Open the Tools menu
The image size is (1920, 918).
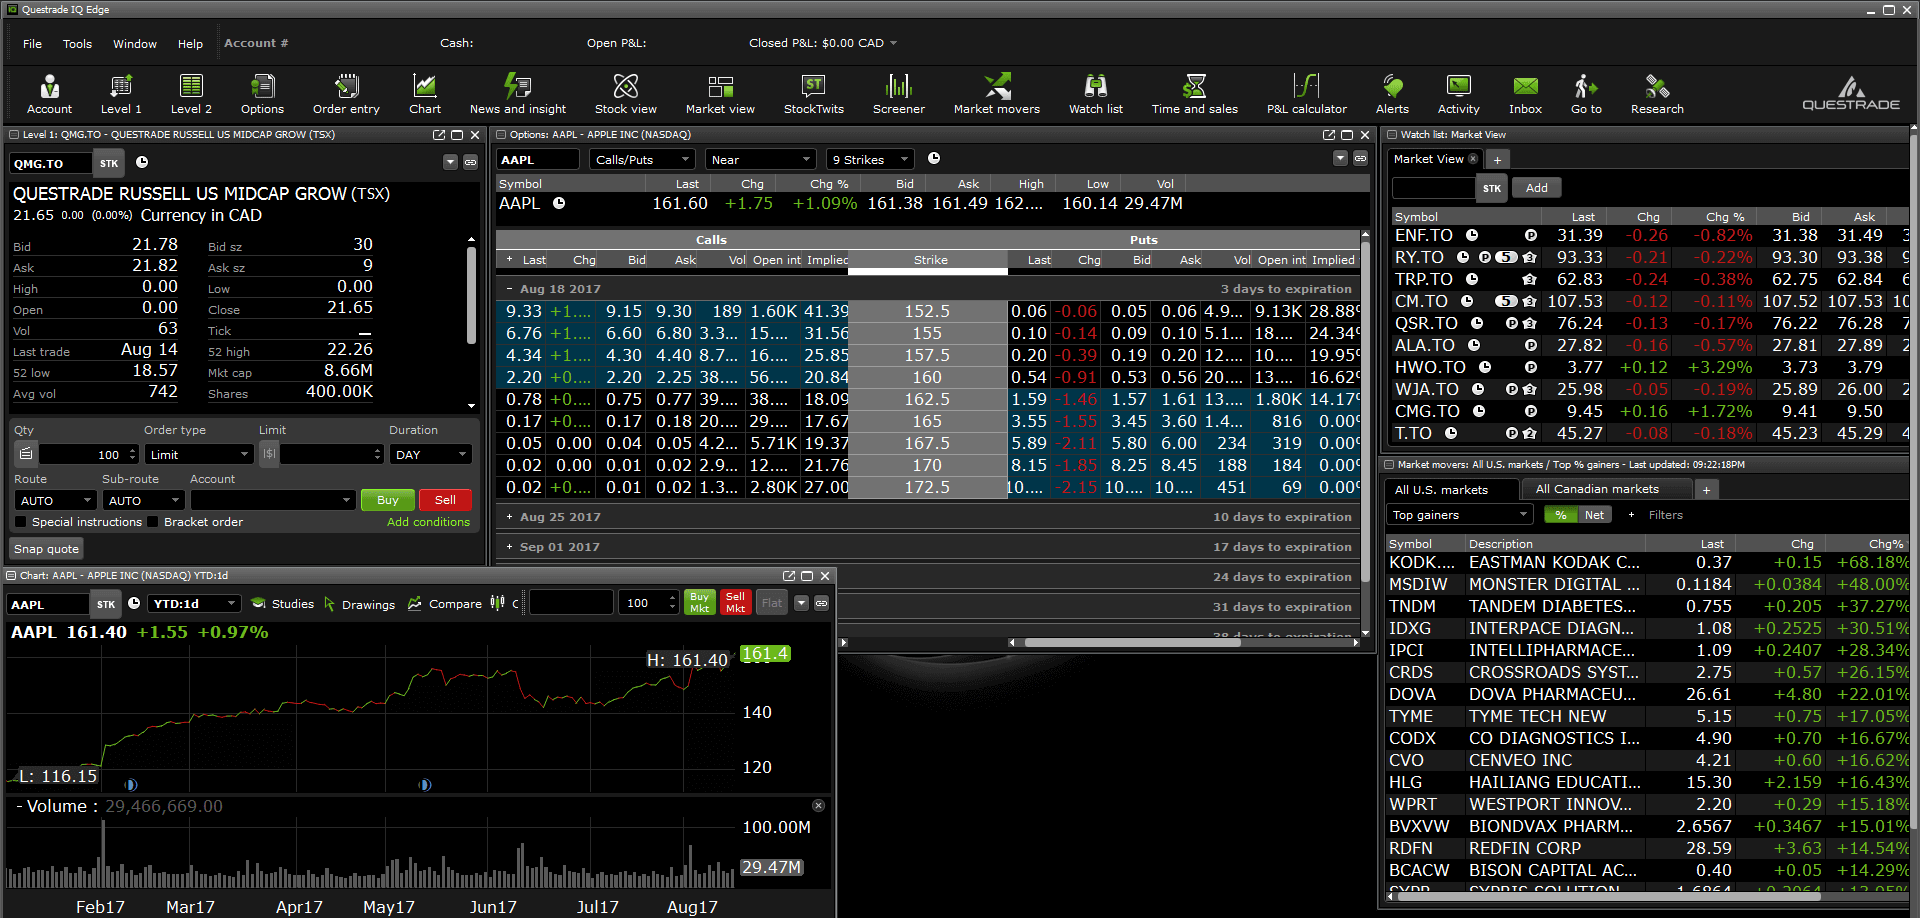77,44
